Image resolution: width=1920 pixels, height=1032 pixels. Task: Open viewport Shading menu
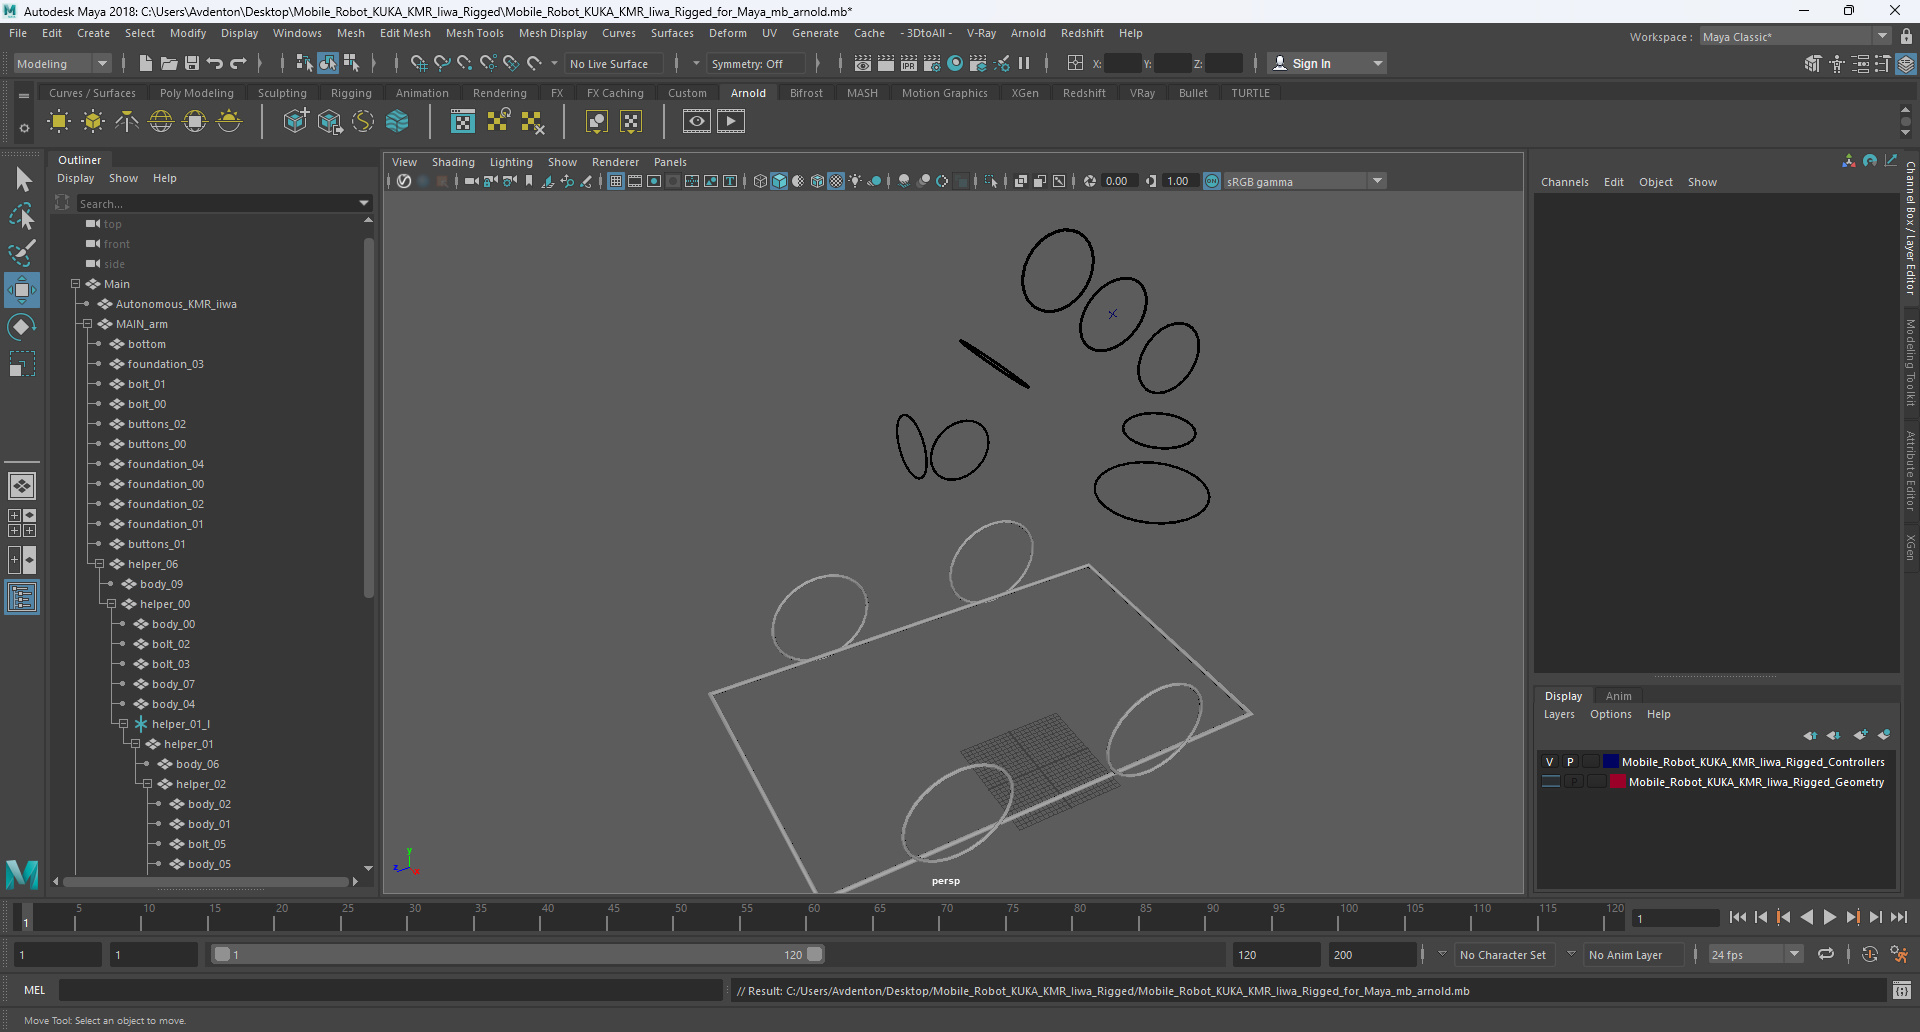pos(453,162)
